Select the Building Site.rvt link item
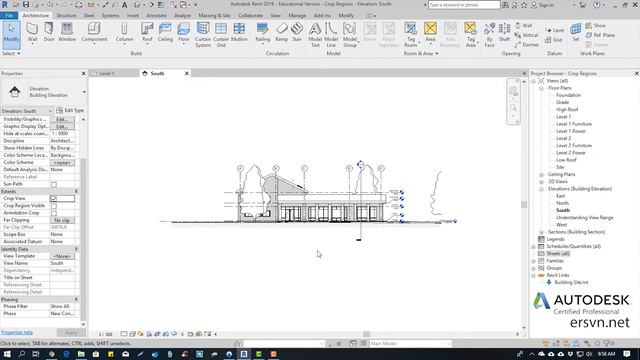Image resolution: width=640 pixels, height=360 pixels. (571, 282)
